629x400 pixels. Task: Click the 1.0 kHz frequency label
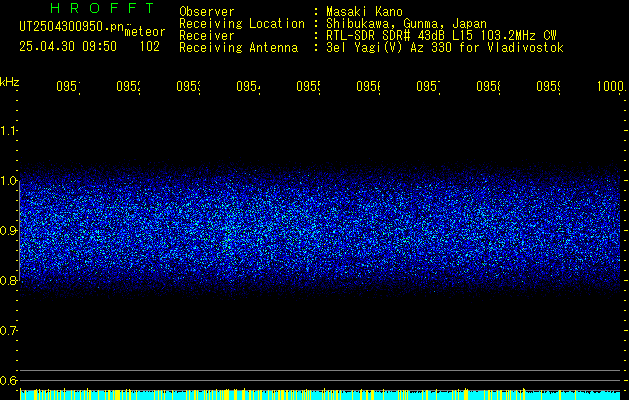tap(9, 181)
